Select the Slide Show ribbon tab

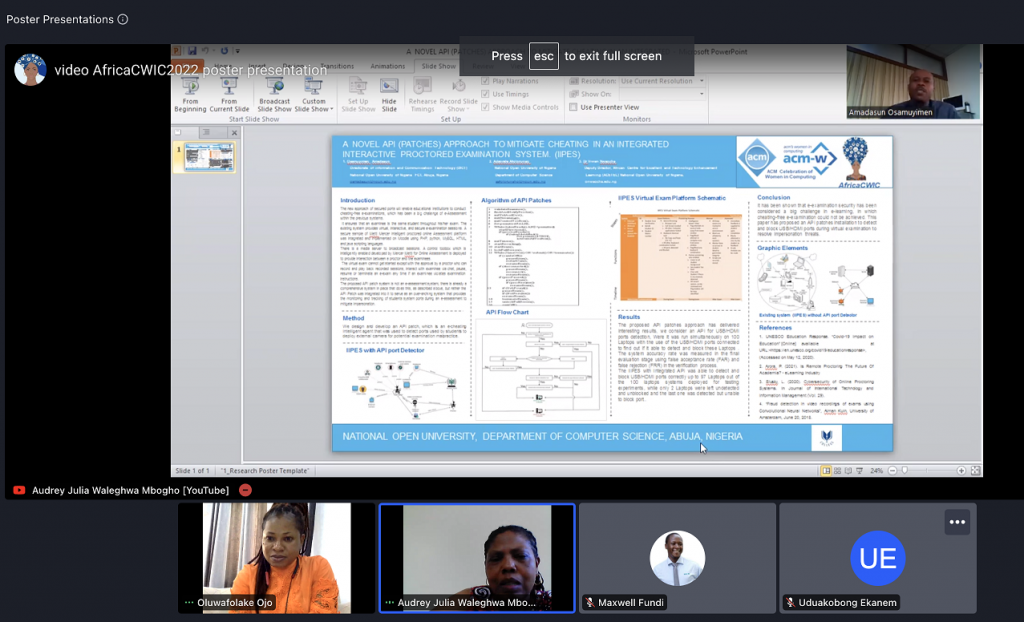click(438, 66)
